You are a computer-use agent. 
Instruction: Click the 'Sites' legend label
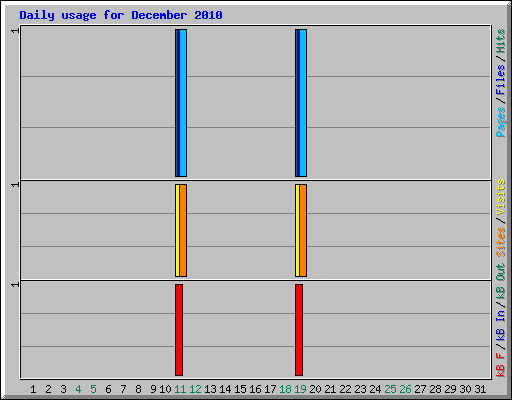[500, 242]
